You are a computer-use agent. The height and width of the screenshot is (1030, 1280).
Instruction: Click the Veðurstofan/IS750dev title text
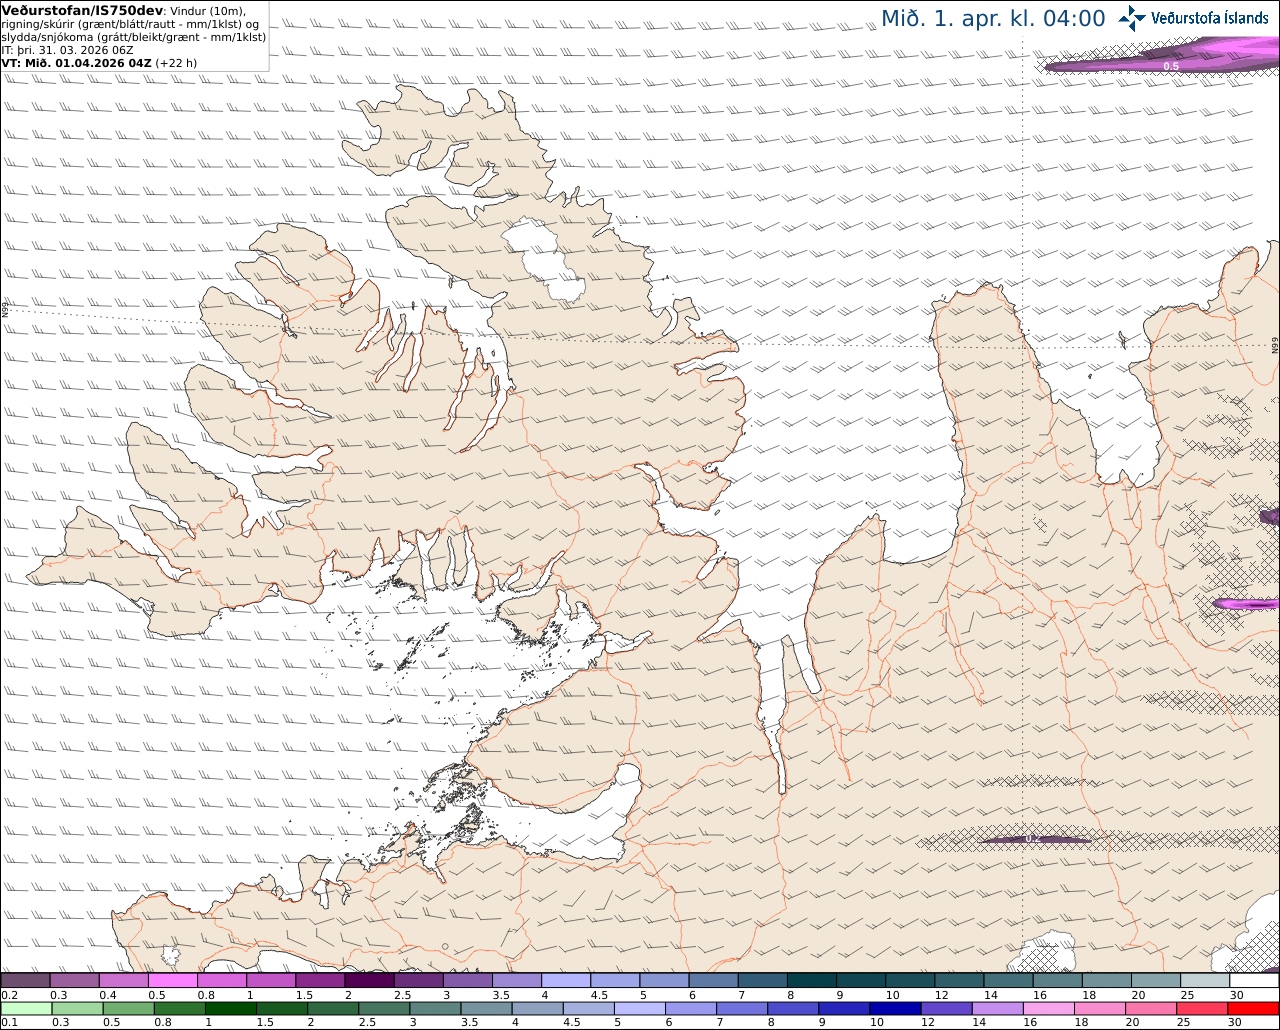click(x=82, y=10)
